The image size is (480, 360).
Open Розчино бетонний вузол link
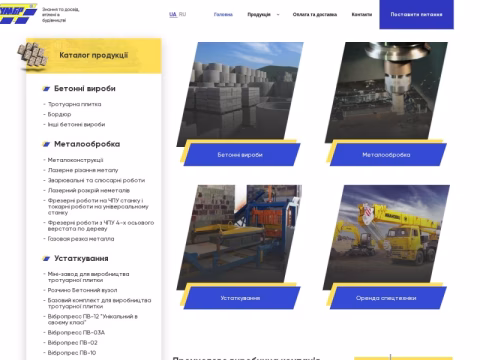tap(82, 290)
